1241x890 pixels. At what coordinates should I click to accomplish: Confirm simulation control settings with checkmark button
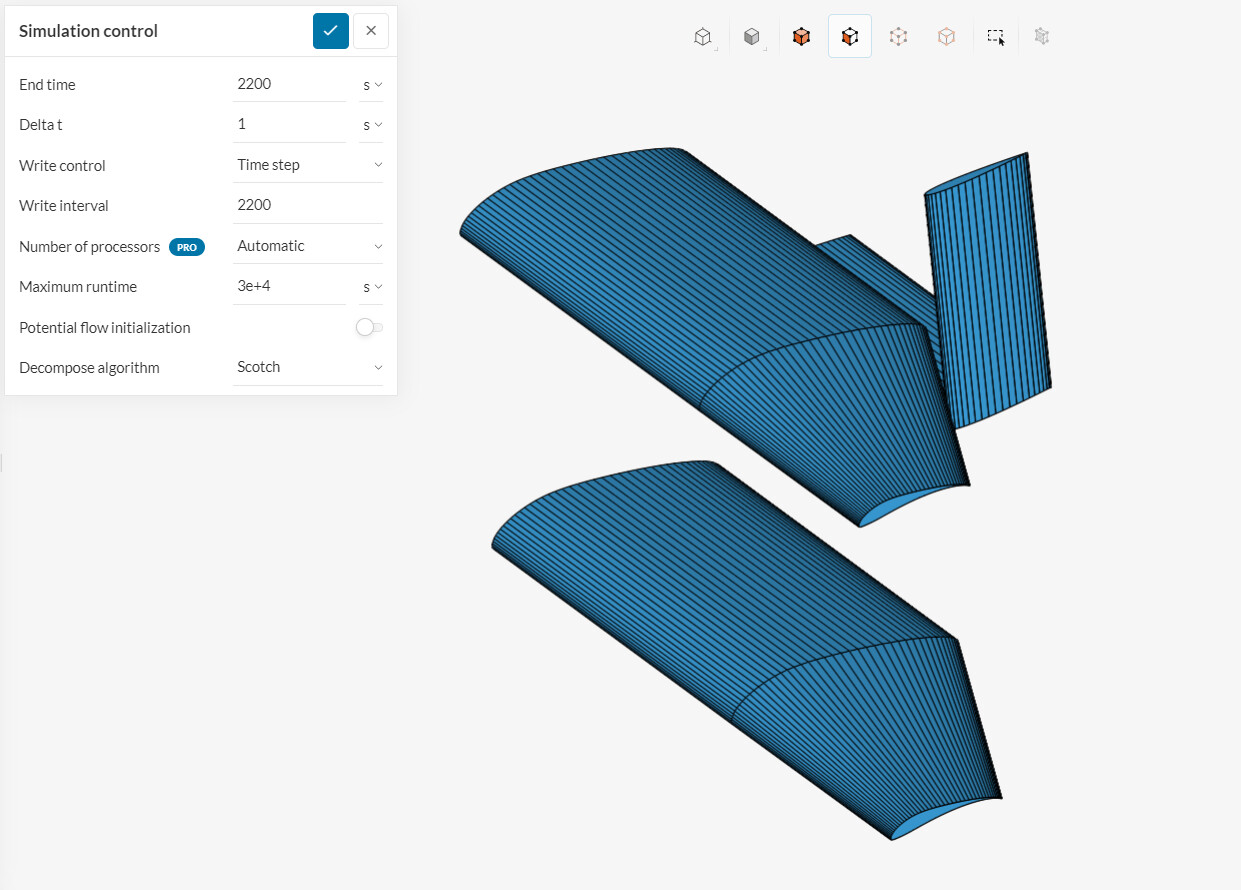tap(331, 31)
